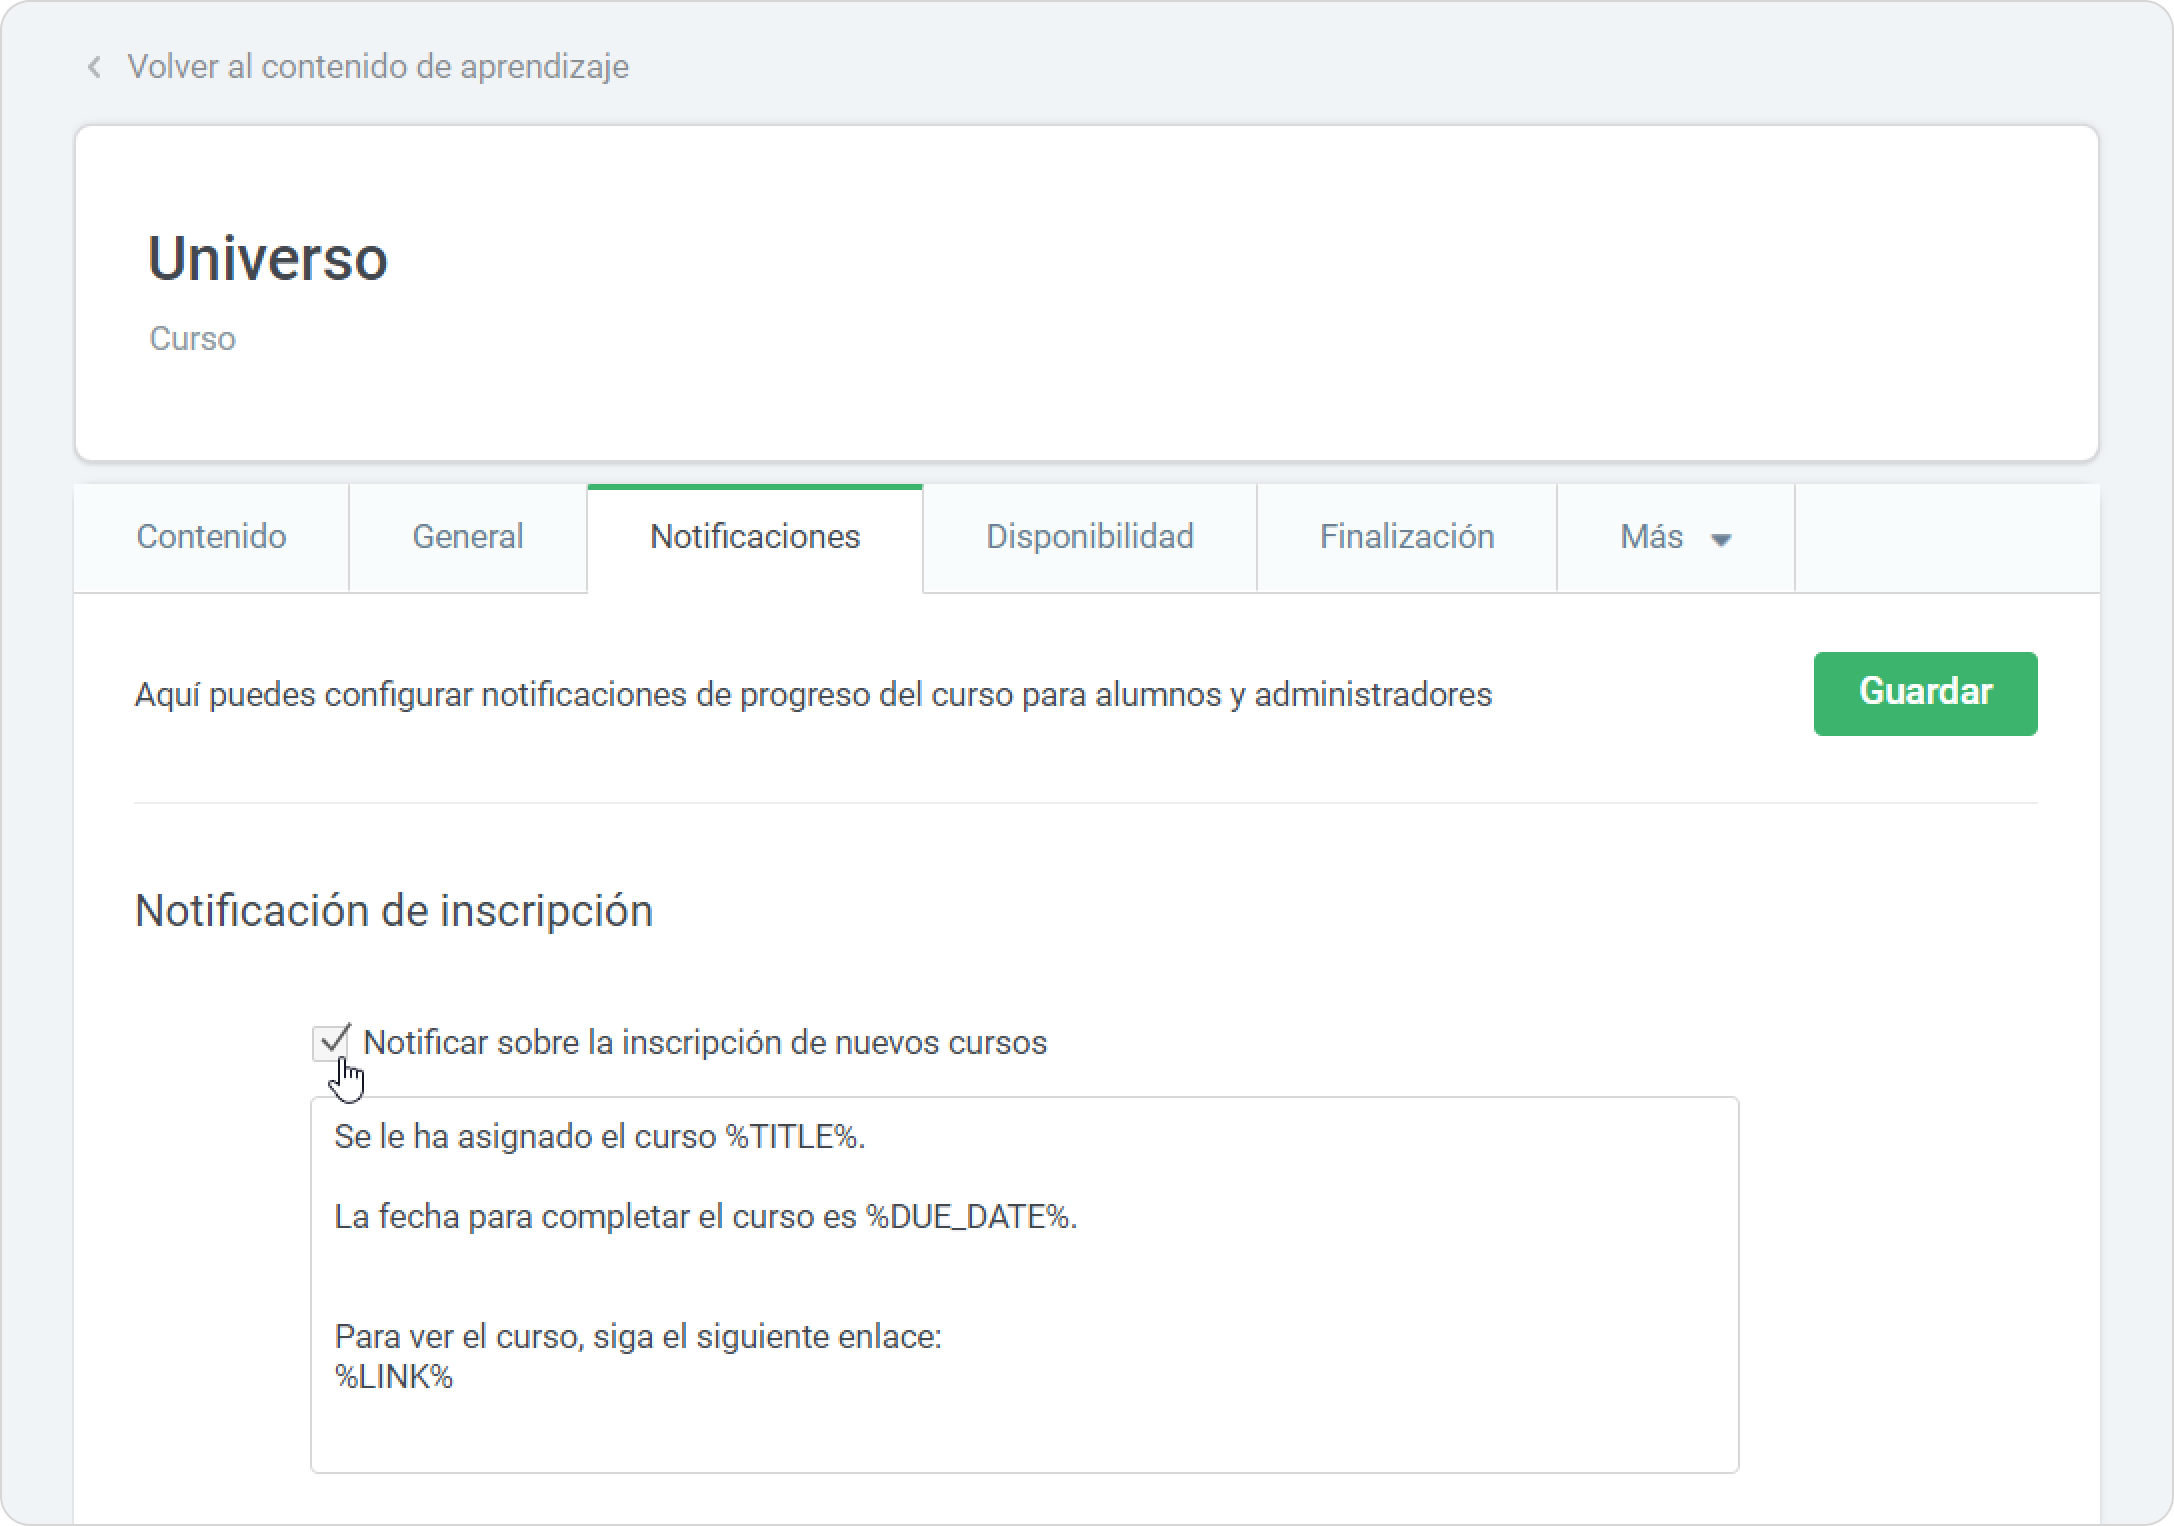Click the 'Curso' subtitle under the title
This screenshot has width=2174, height=1526.
click(192, 339)
